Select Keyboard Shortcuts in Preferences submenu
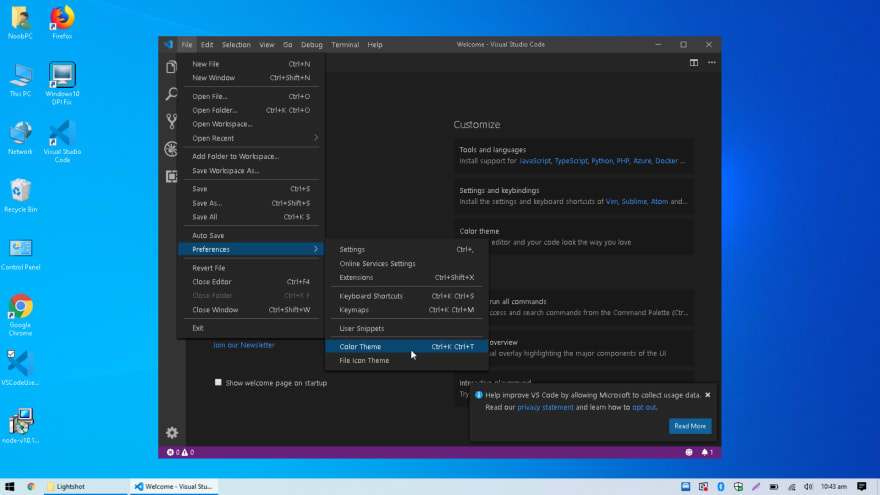880x495 pixels. pyautogui.click(x=406, y=296)
